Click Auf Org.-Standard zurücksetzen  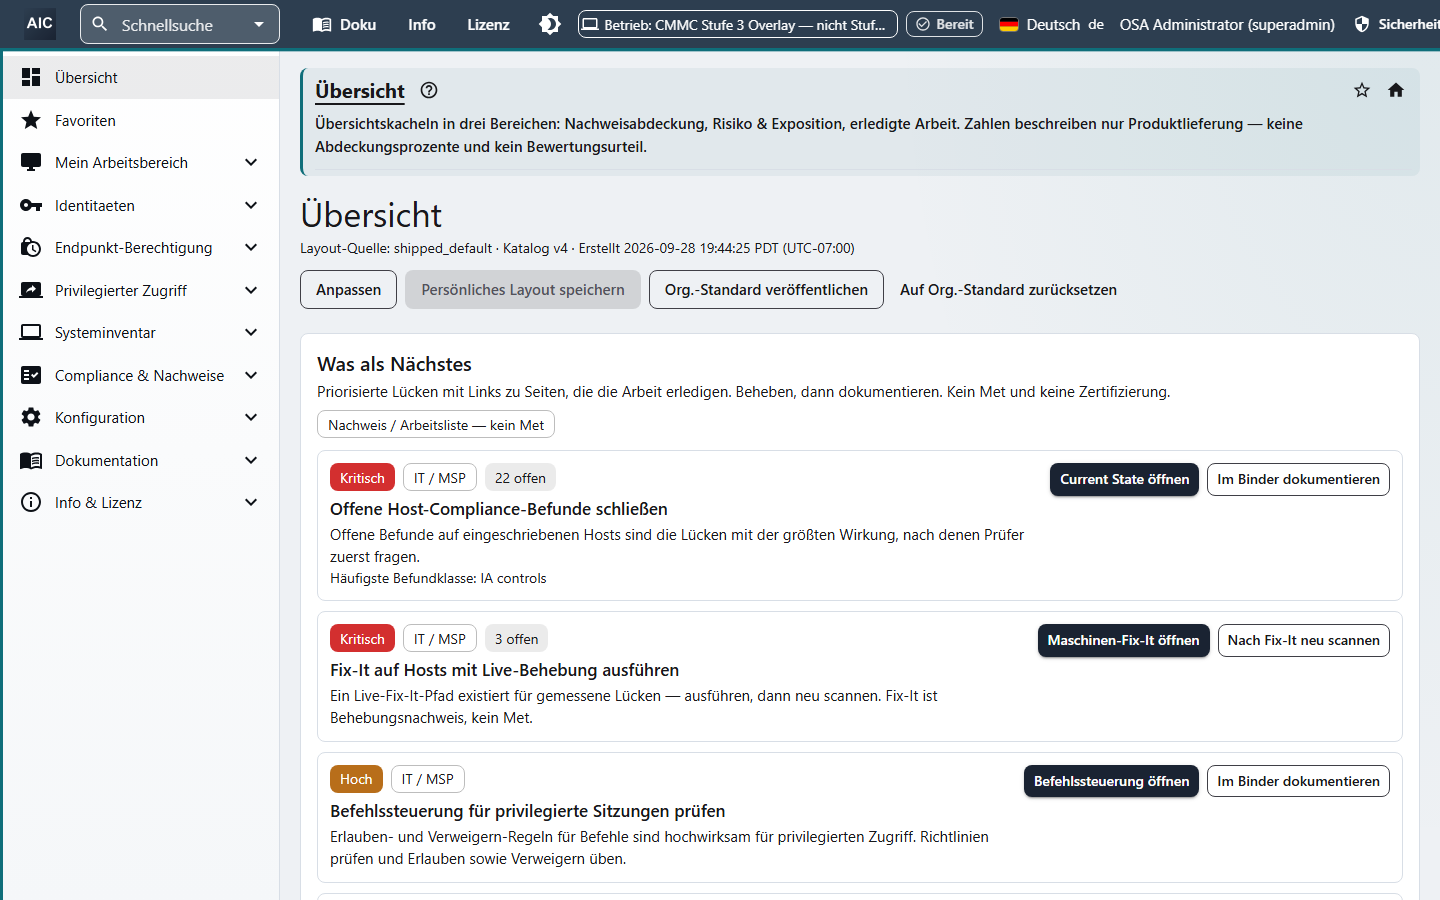pyautogui.click(x=1008, y=289)
